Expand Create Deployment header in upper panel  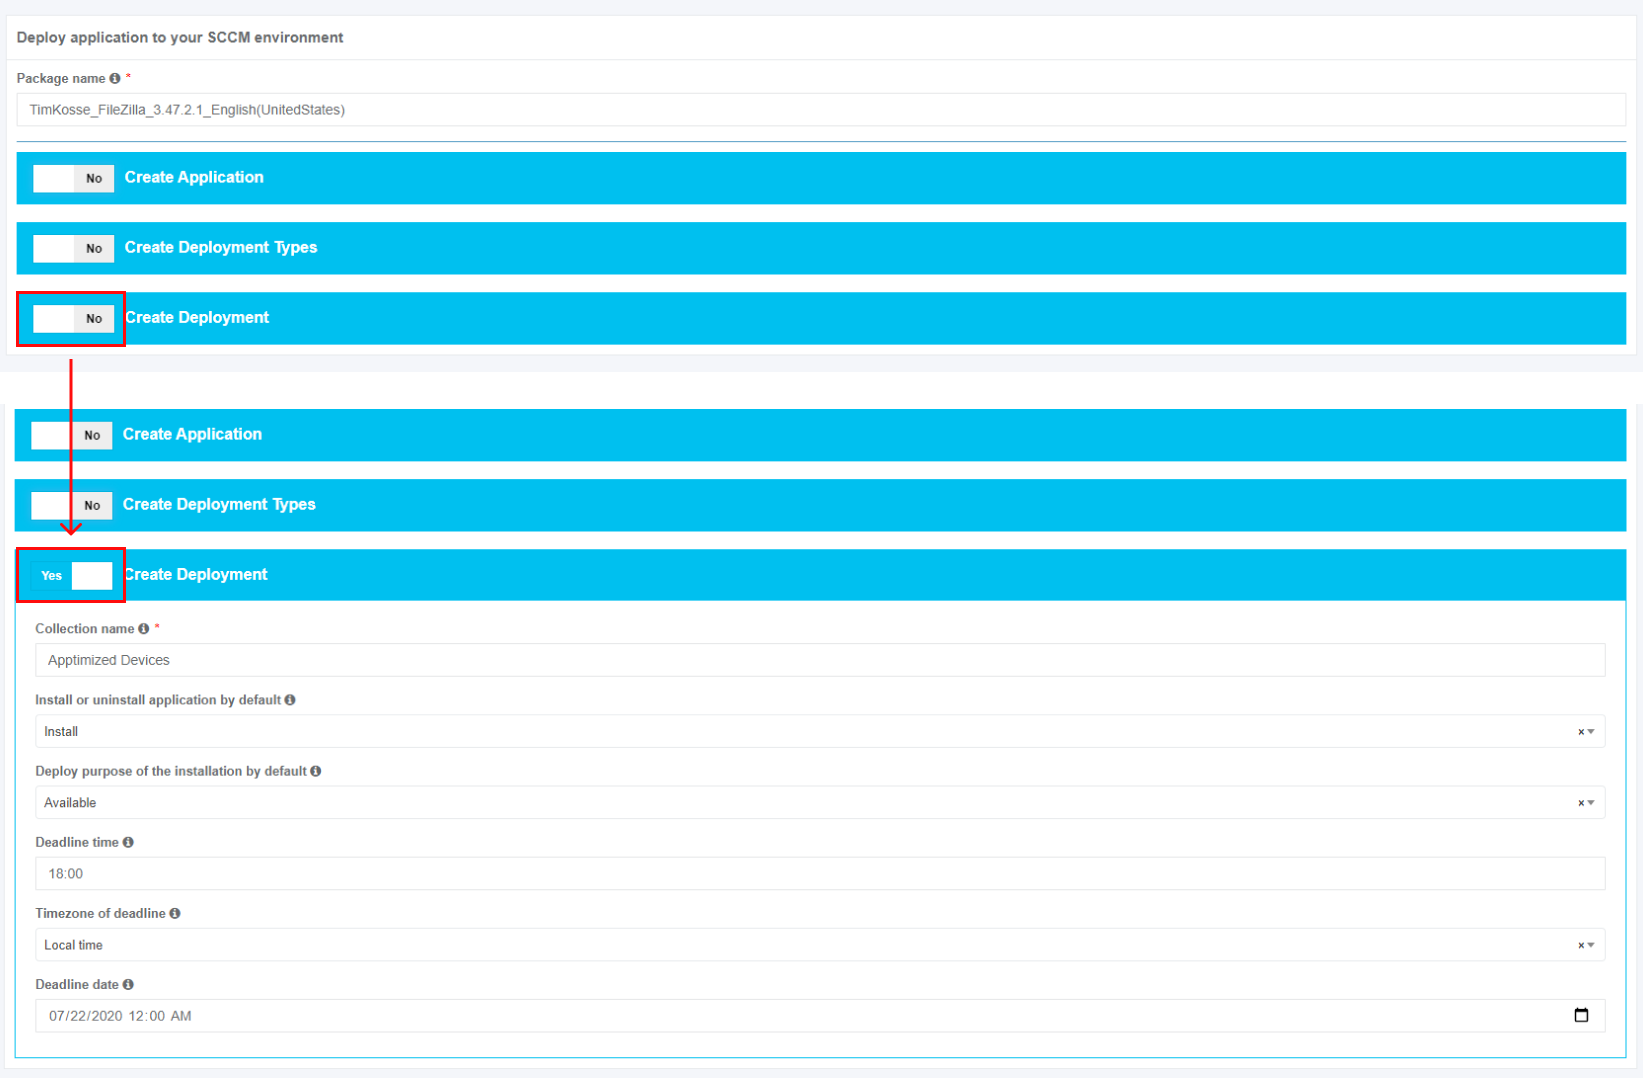pos(821,318)
